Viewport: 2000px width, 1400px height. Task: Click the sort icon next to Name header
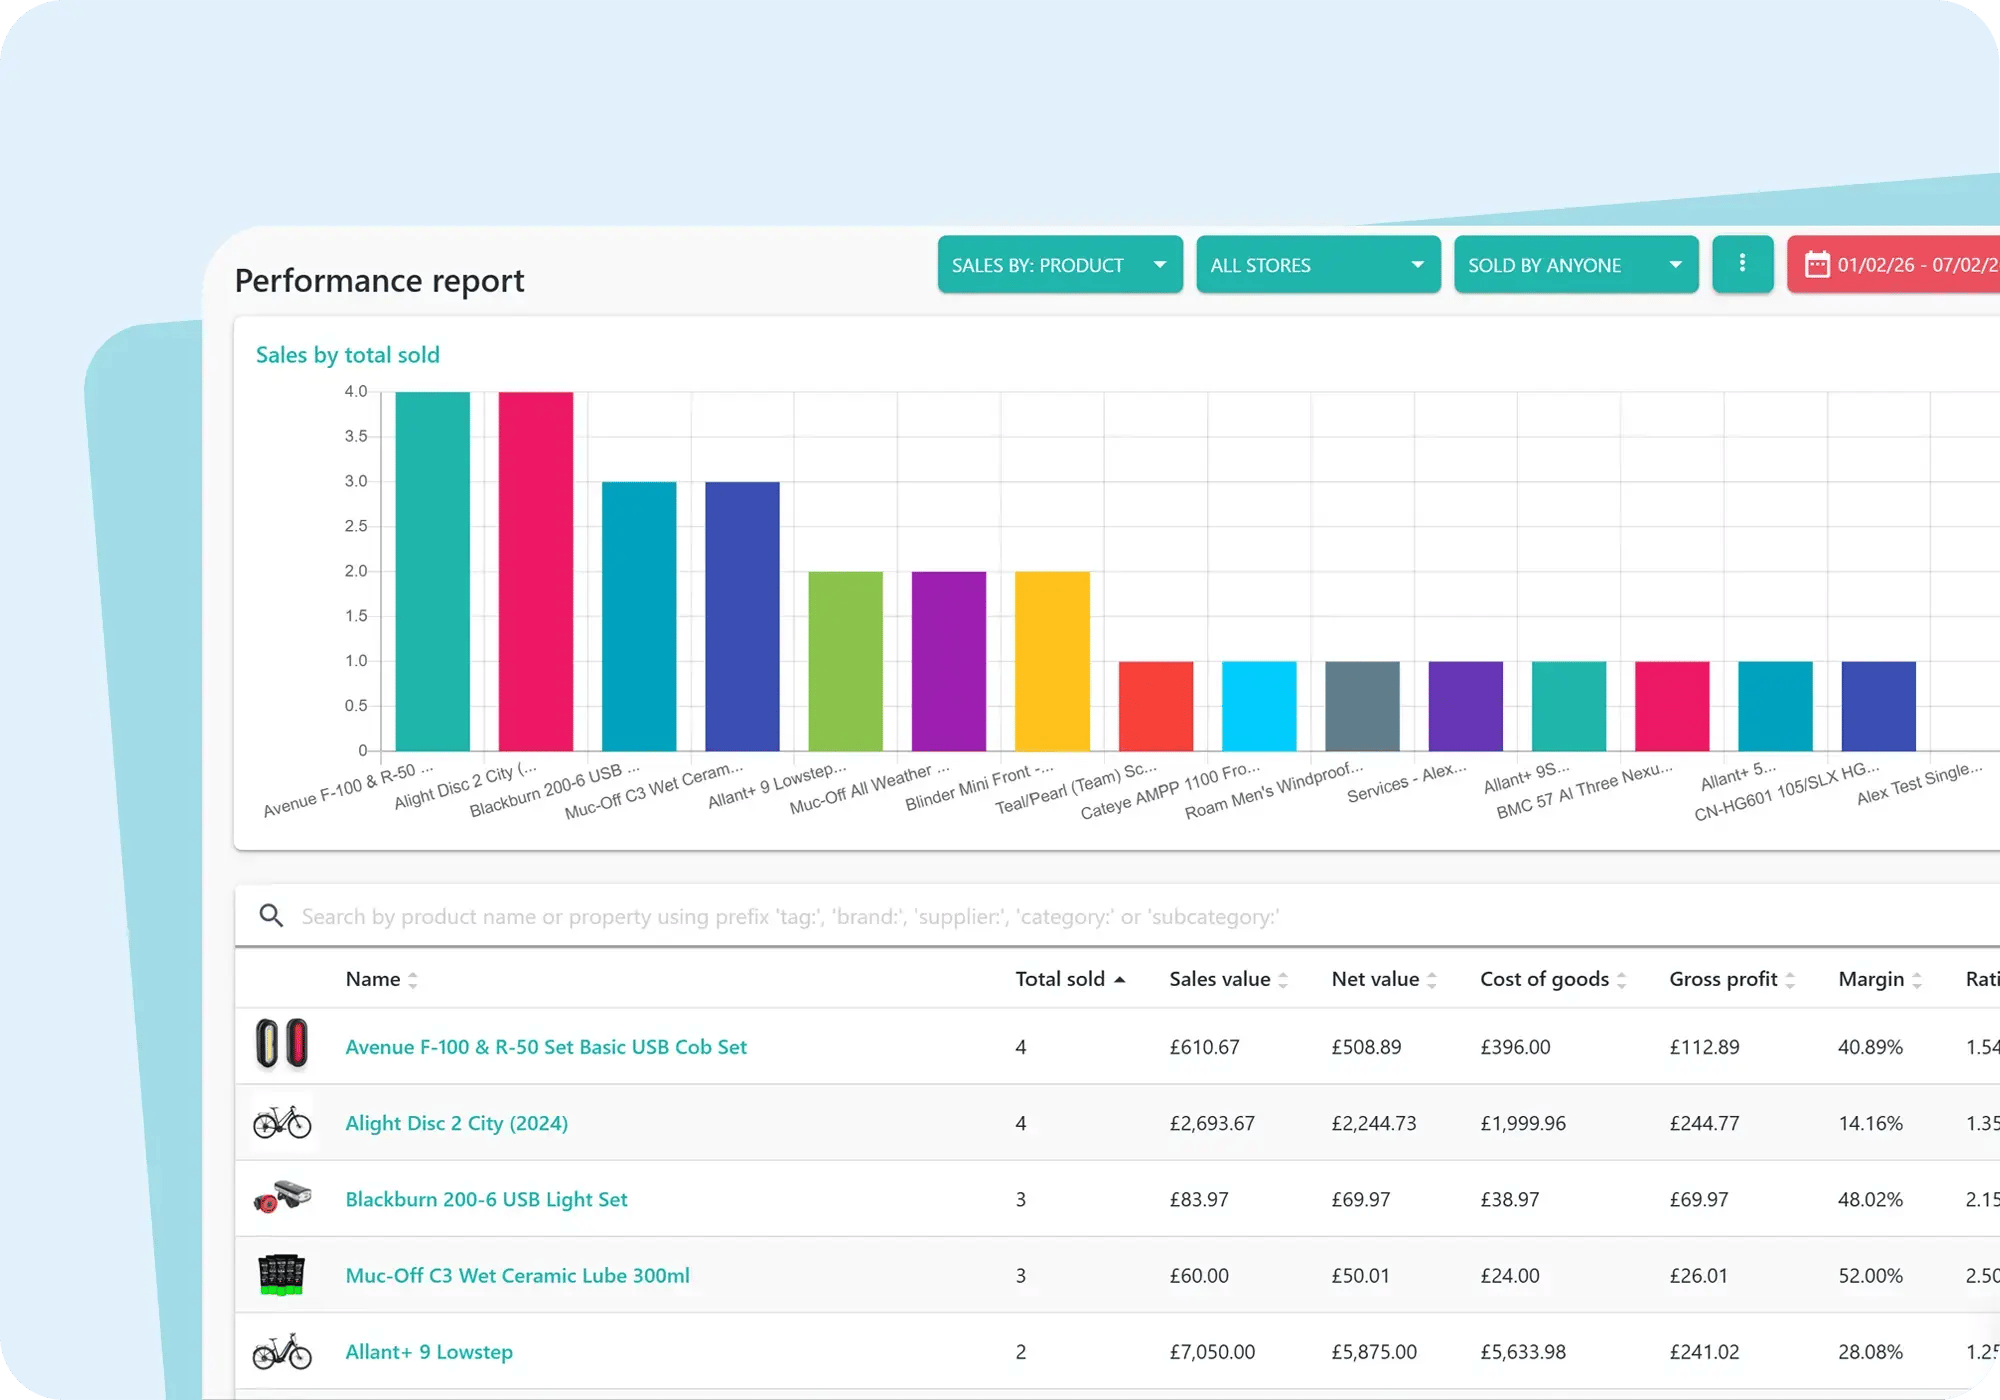410,979
